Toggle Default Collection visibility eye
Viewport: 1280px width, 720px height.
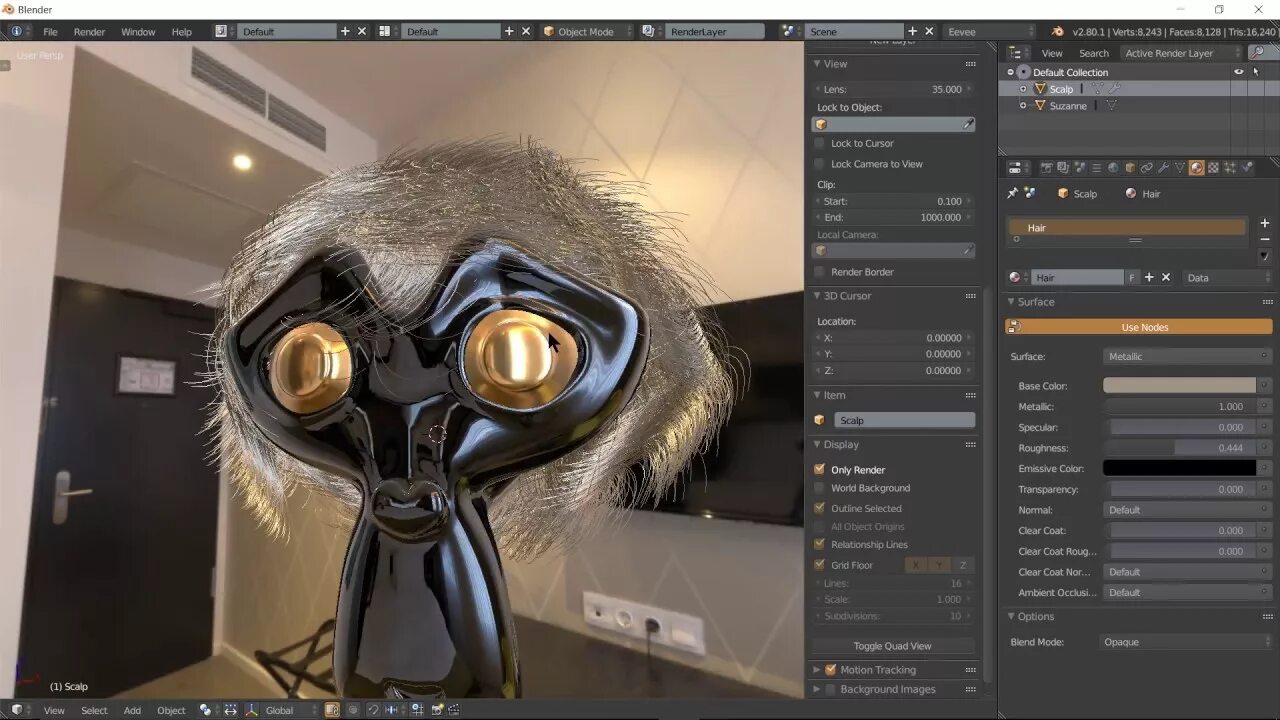click(1238, 72)
